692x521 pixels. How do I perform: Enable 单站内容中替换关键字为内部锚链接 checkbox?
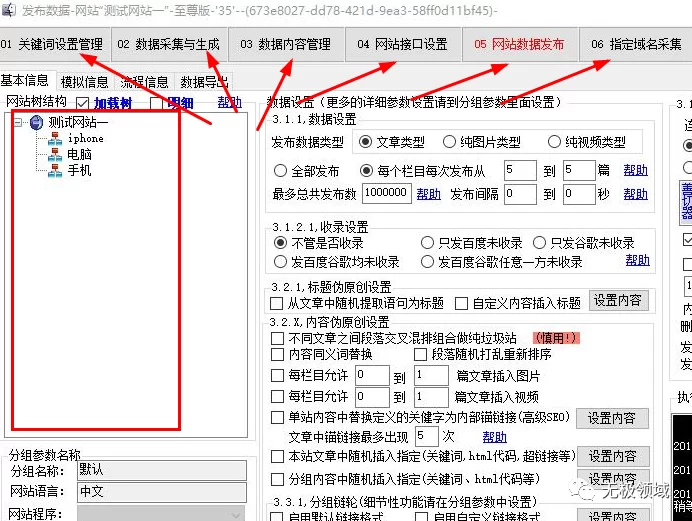point(277,417)
